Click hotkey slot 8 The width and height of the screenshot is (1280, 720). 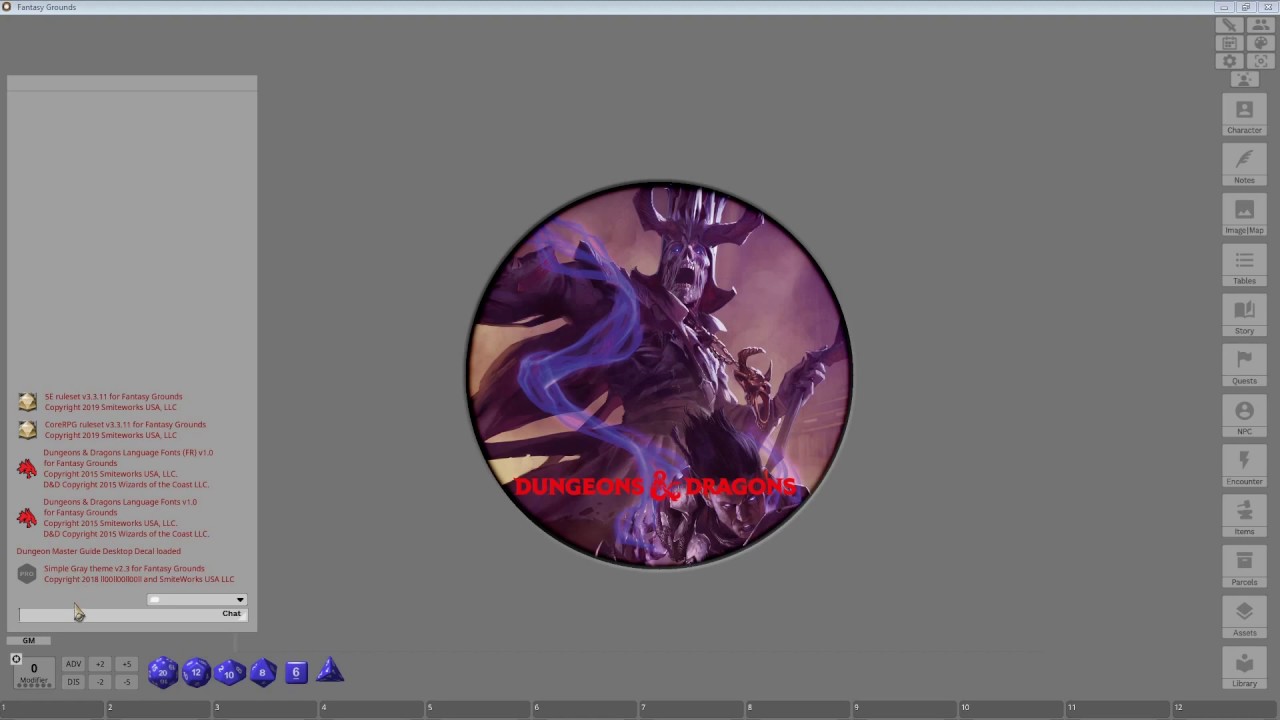pos(800,708)
